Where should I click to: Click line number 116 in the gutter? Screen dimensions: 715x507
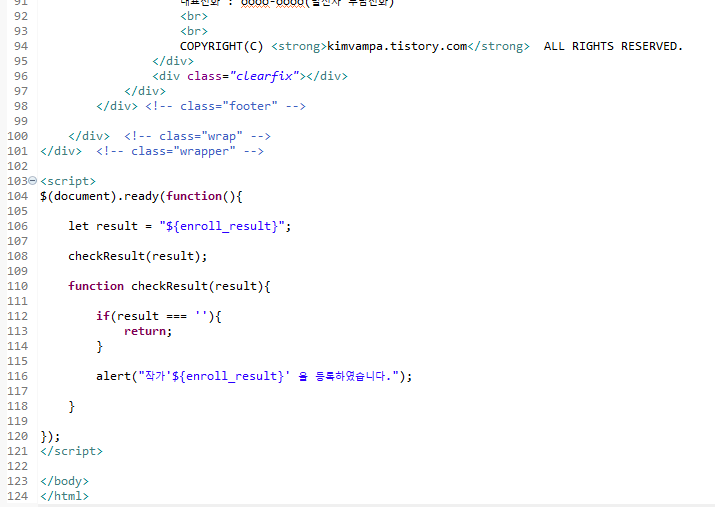(17, 376)
